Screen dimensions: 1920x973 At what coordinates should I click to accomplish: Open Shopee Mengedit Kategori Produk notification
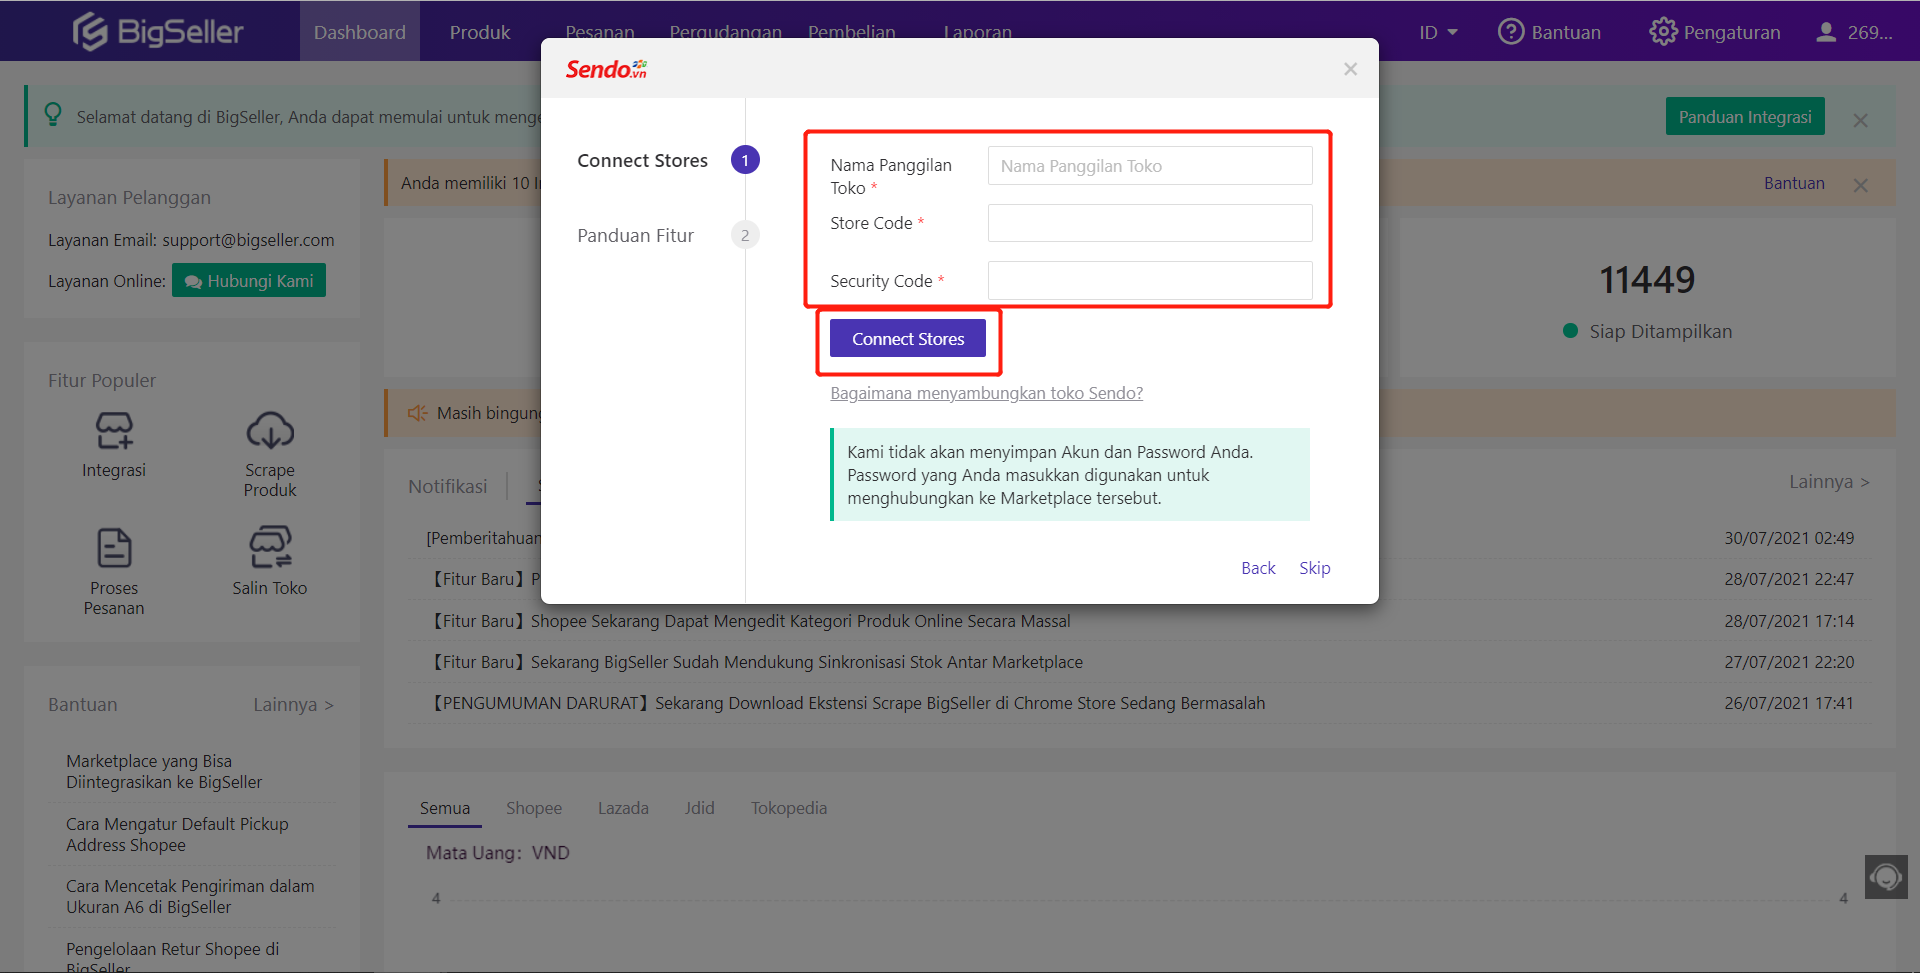[749, 621]
